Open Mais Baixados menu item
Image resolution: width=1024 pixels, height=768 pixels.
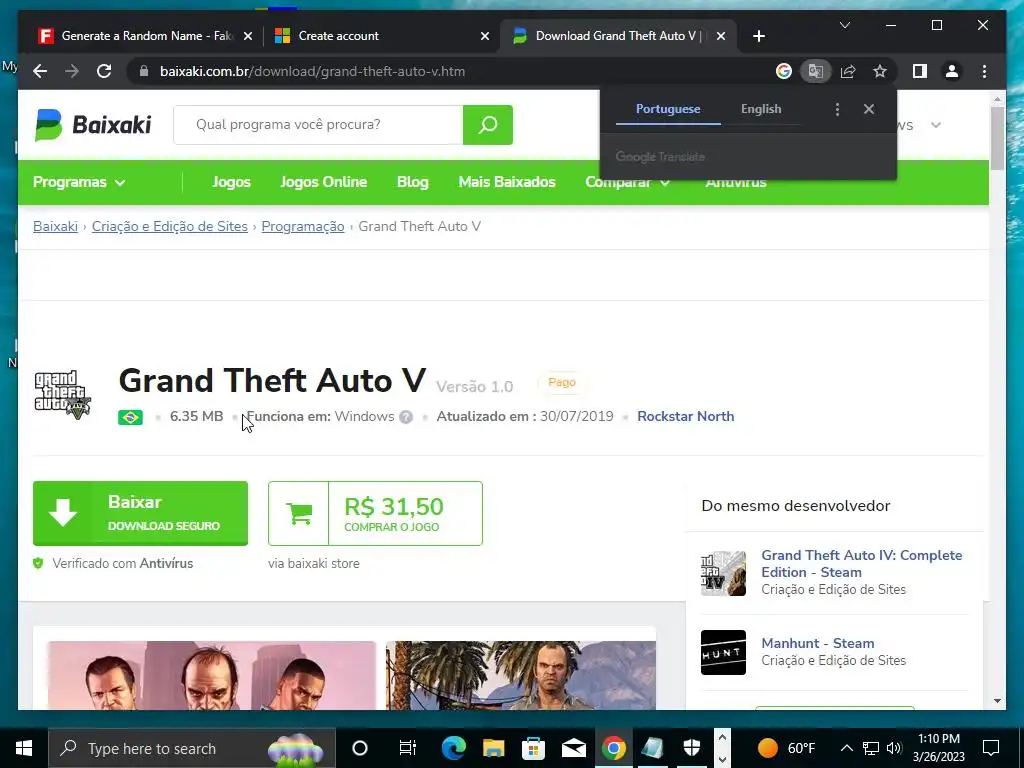tap(507, 182)
